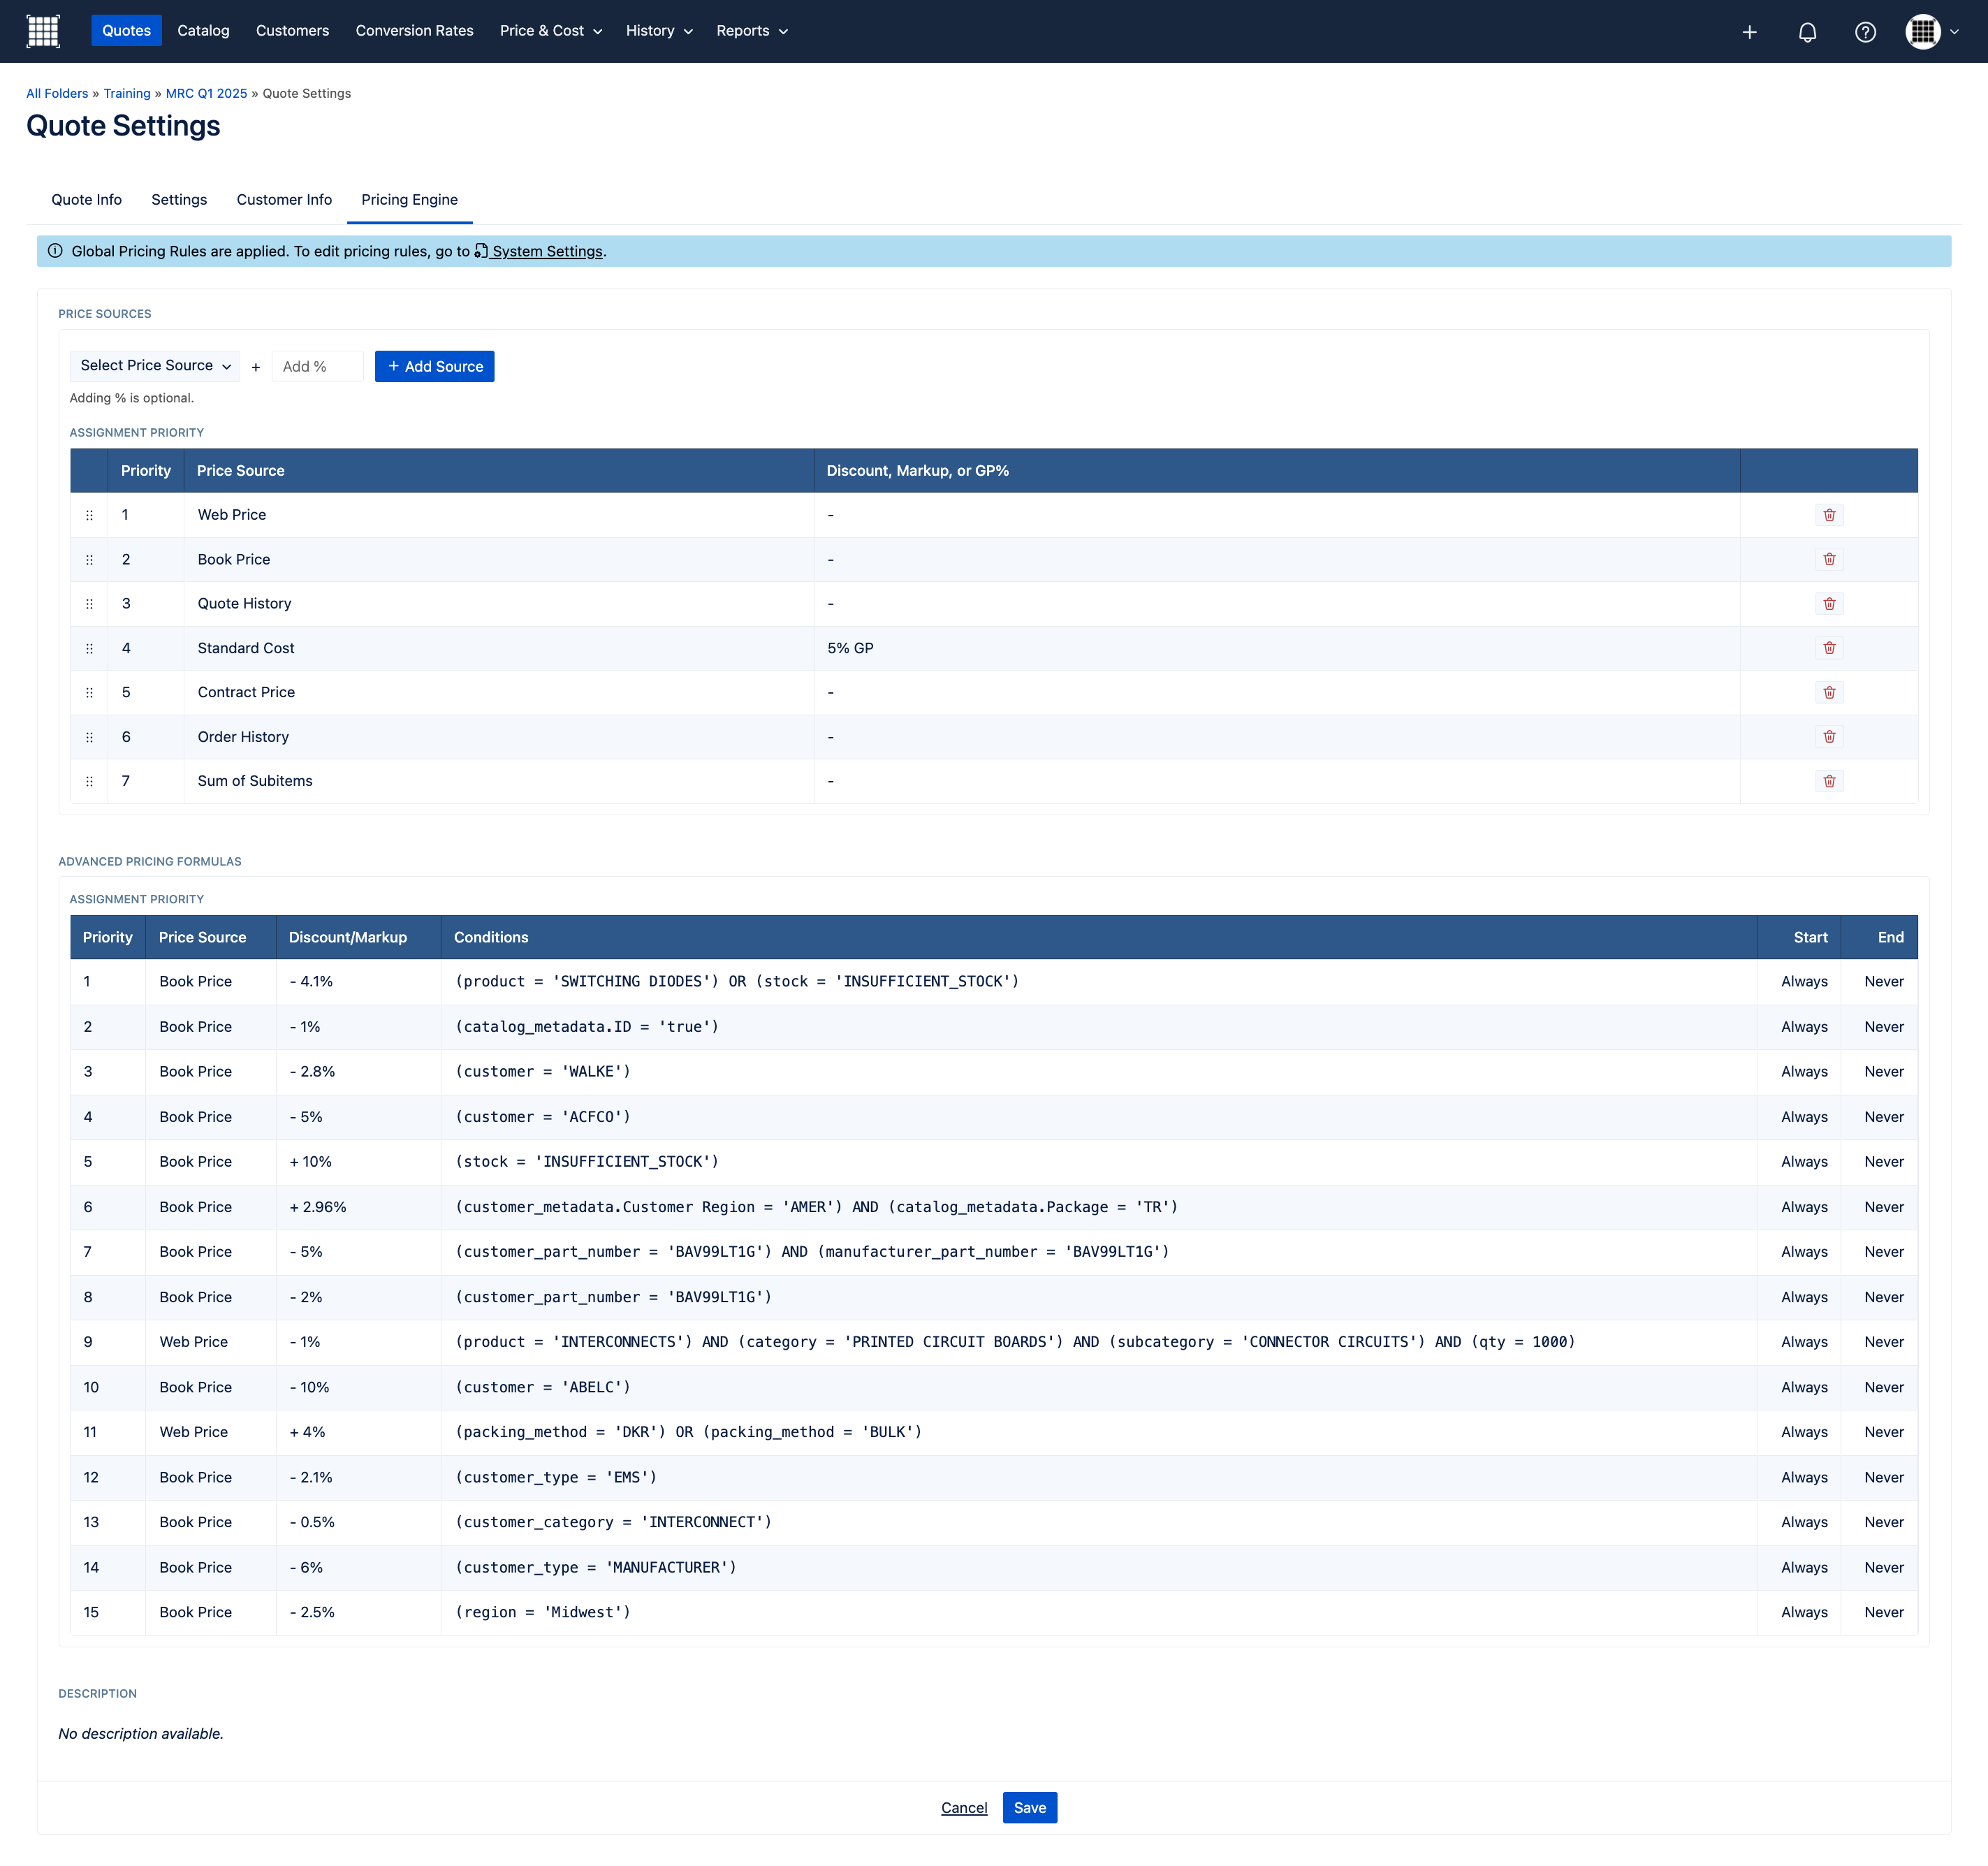The height and width of the screenshot is (1866, 1988).
Task: Expand the Select Price Source dropdown
Action: tap(155, 366)
